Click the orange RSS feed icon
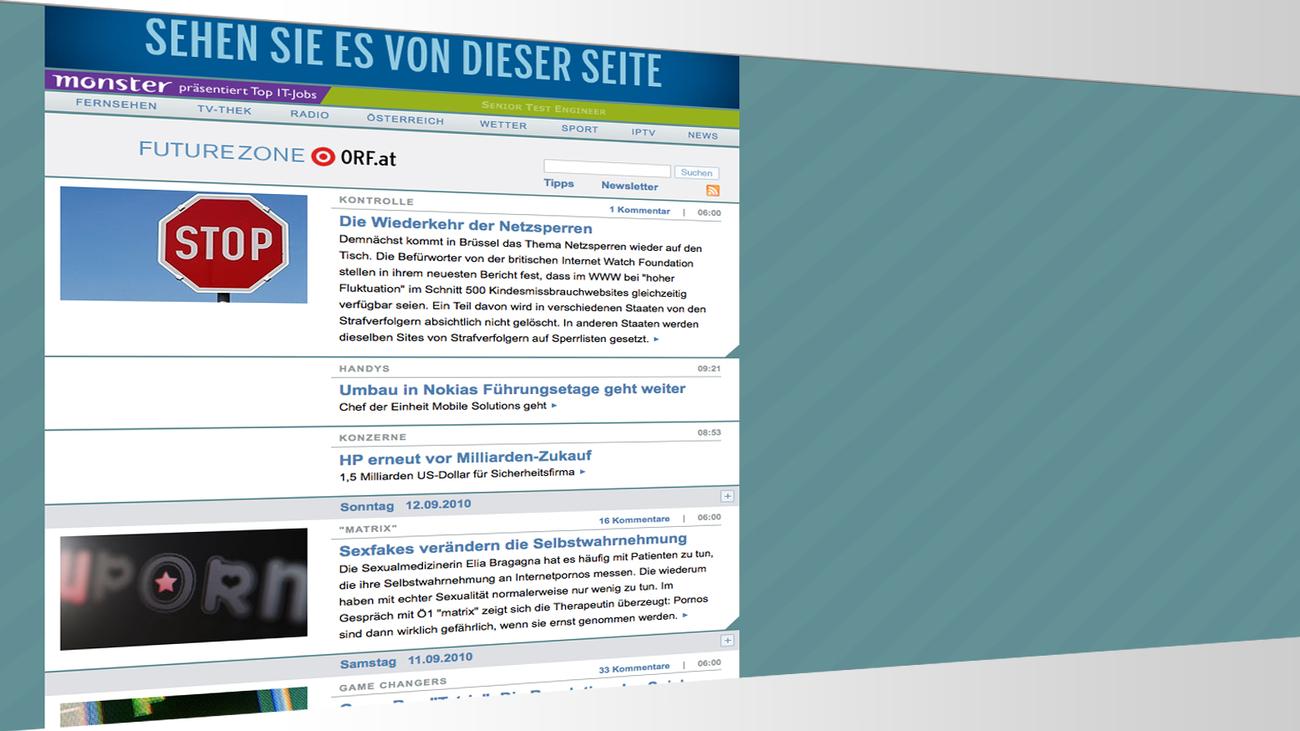1300x731 pixels. (x=713, y=191)
